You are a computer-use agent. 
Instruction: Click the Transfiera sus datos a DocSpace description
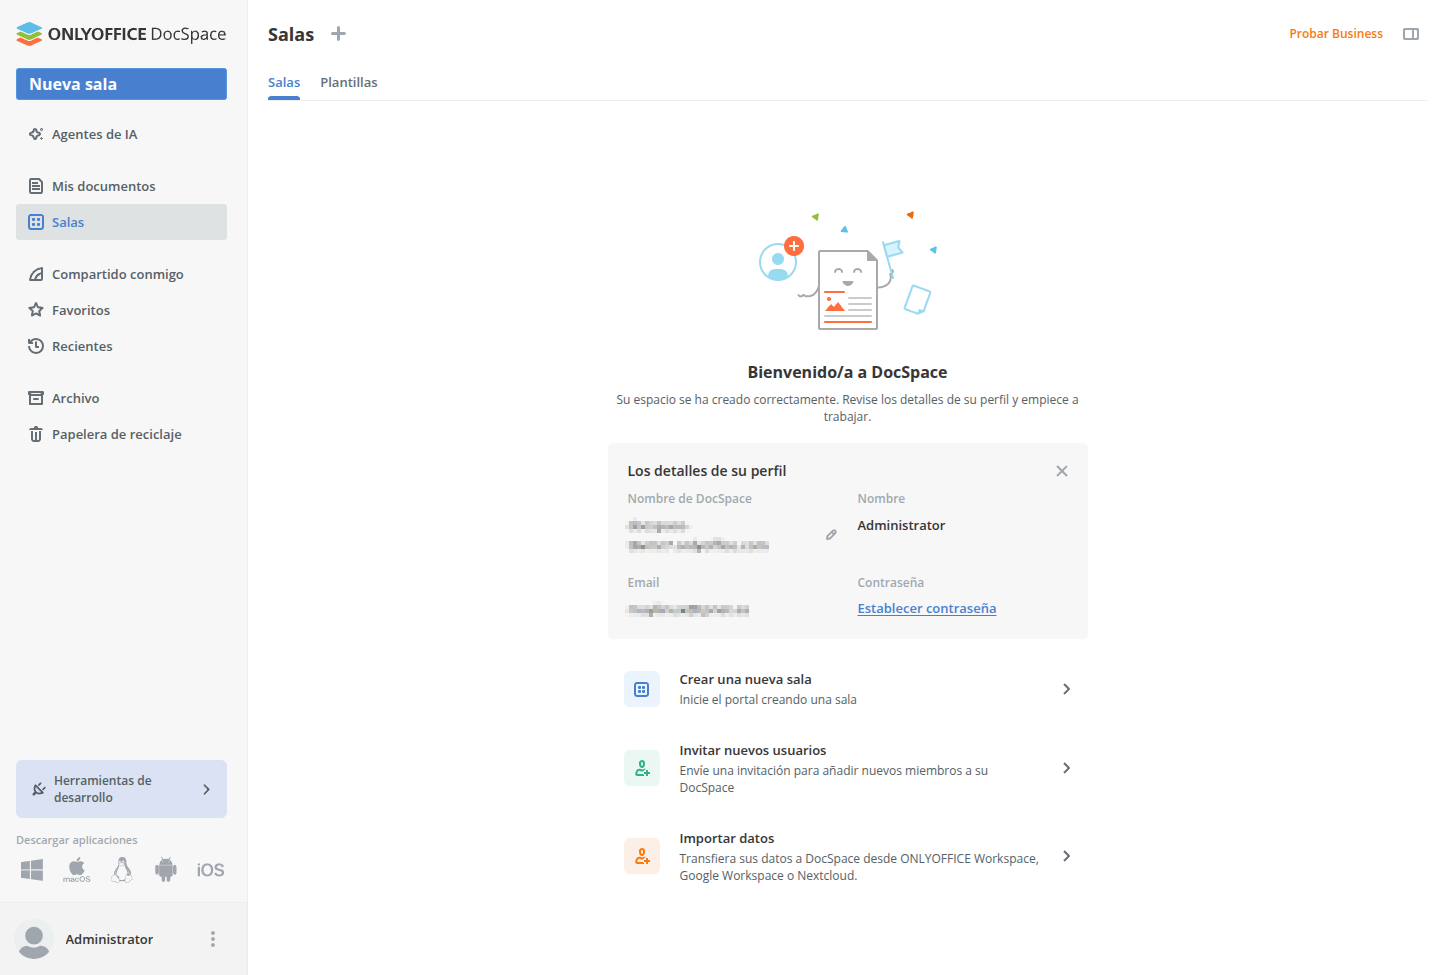[x=859, y=867]
